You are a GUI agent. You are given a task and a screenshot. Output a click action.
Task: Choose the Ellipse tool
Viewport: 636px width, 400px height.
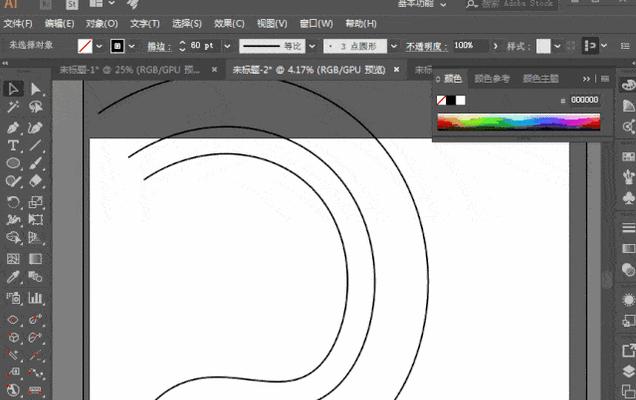click(x=13, y=163)
